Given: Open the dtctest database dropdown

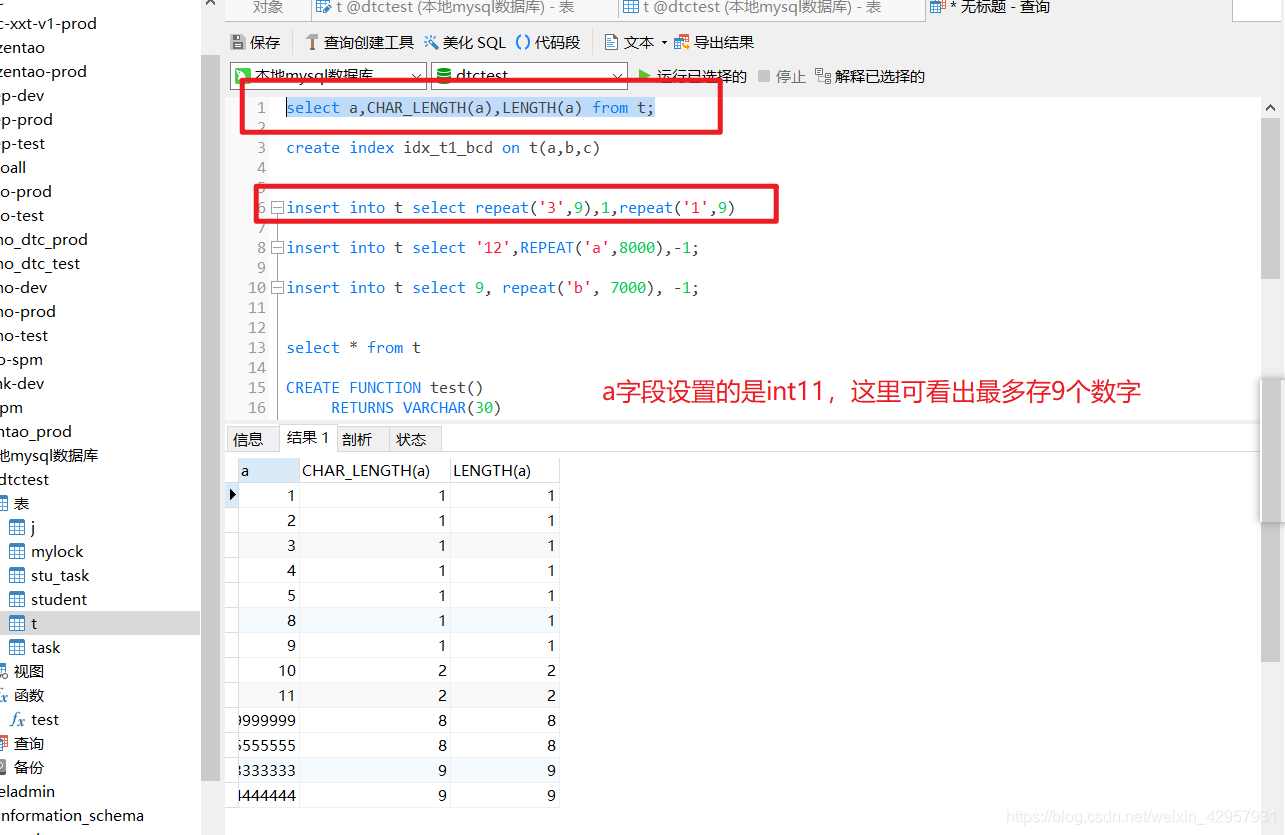Looking at the screenshot, I should (x=529, y=76).
